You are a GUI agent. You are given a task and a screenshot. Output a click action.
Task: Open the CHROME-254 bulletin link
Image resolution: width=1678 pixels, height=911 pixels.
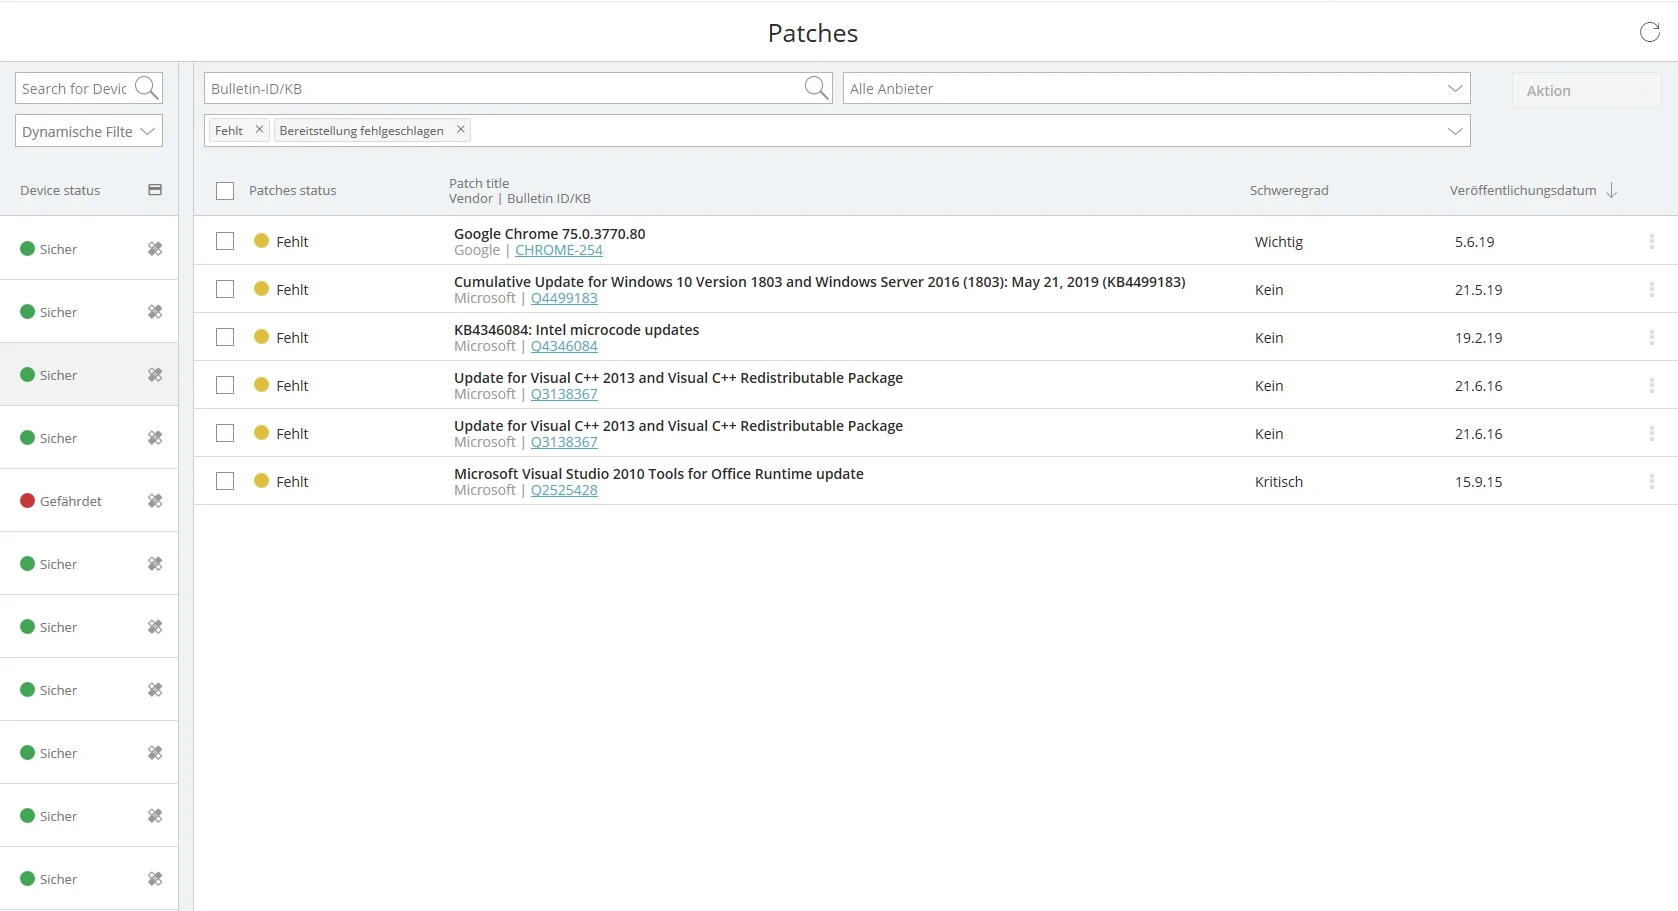pos(558,251)
